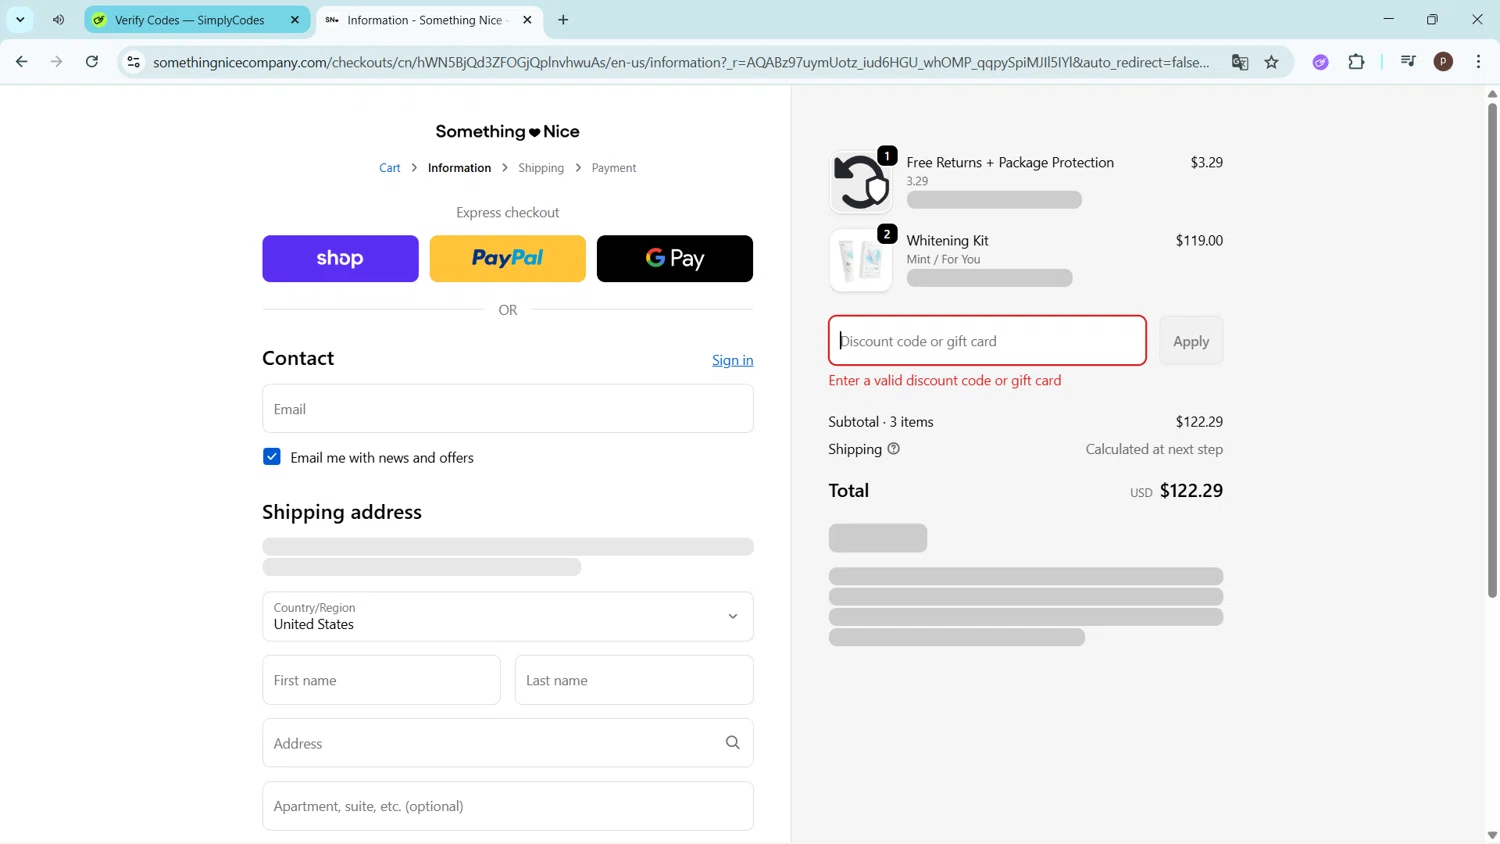The height and width of the screenshot is (844, 1500).
Task: Expand Country/Region dropdown
Action: pyautogui.click(x=507, y=616)
